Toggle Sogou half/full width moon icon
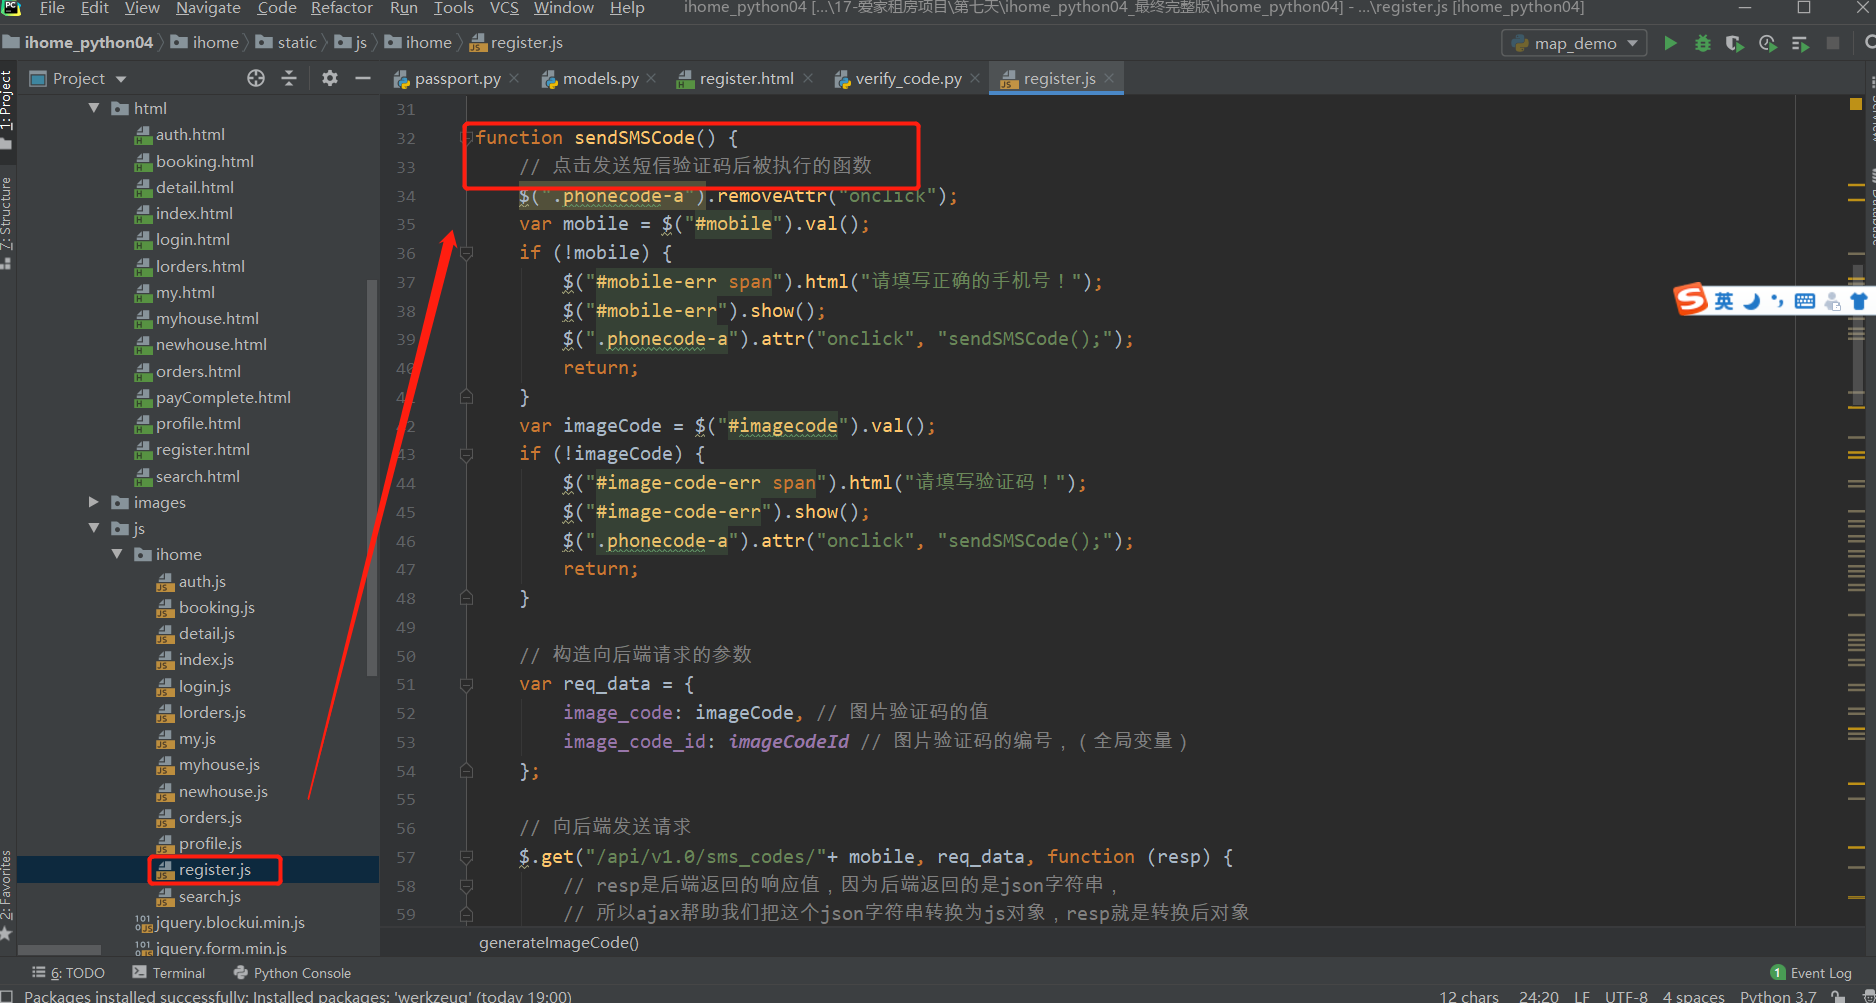The height and width of the screenshot is (1003, 1876). [1751, 301]
